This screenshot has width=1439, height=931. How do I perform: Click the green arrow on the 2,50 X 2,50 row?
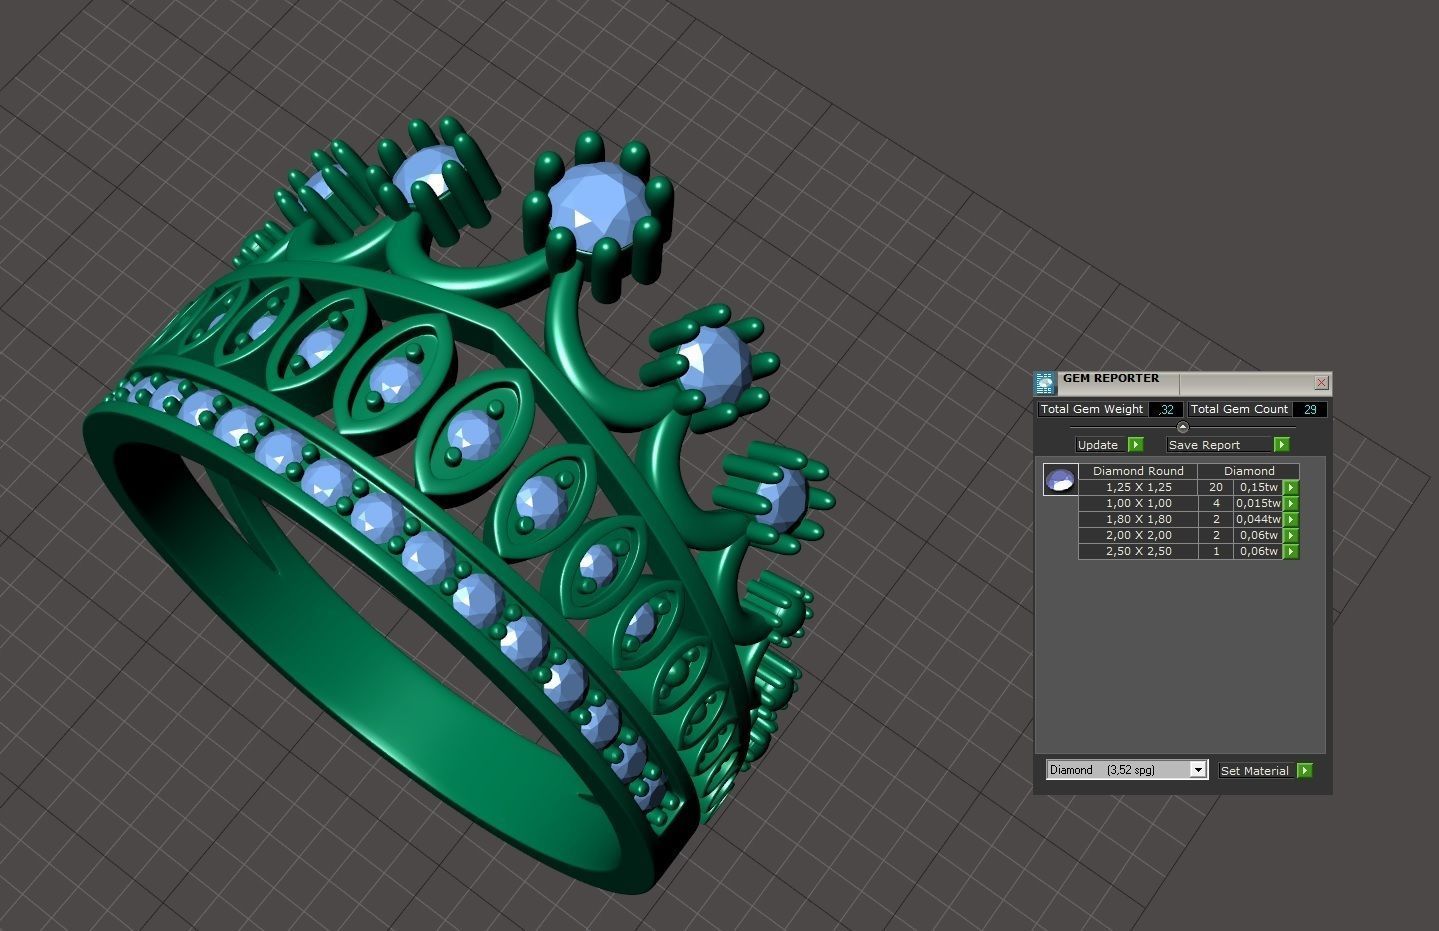[1291, 552]
